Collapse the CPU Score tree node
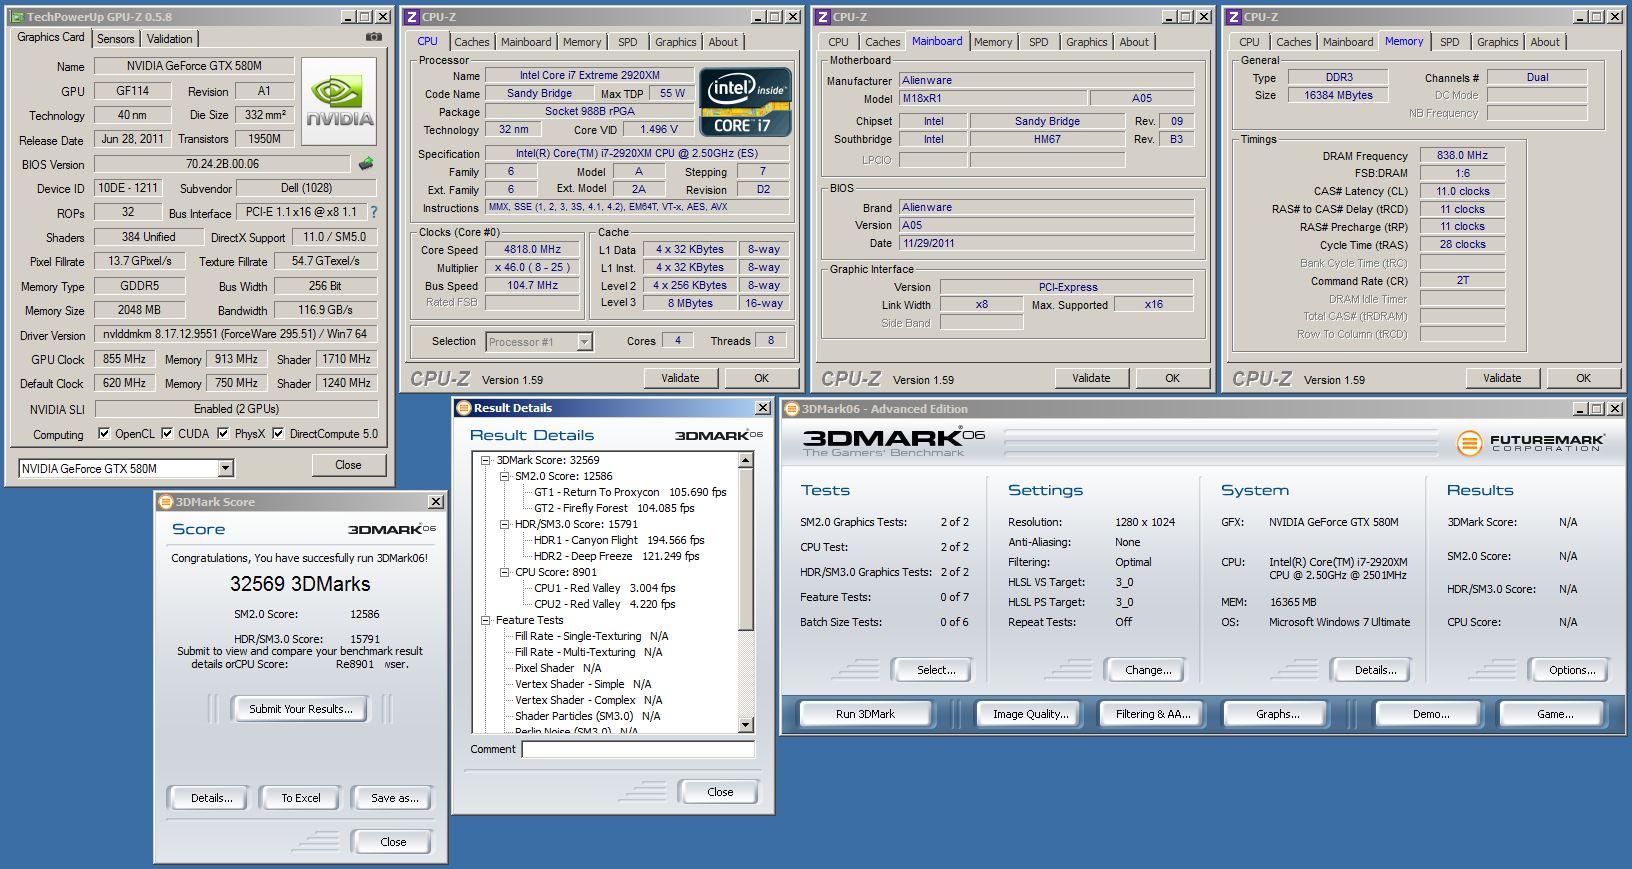Screen dimensions: 1632x869 click(x=505, y=572)
